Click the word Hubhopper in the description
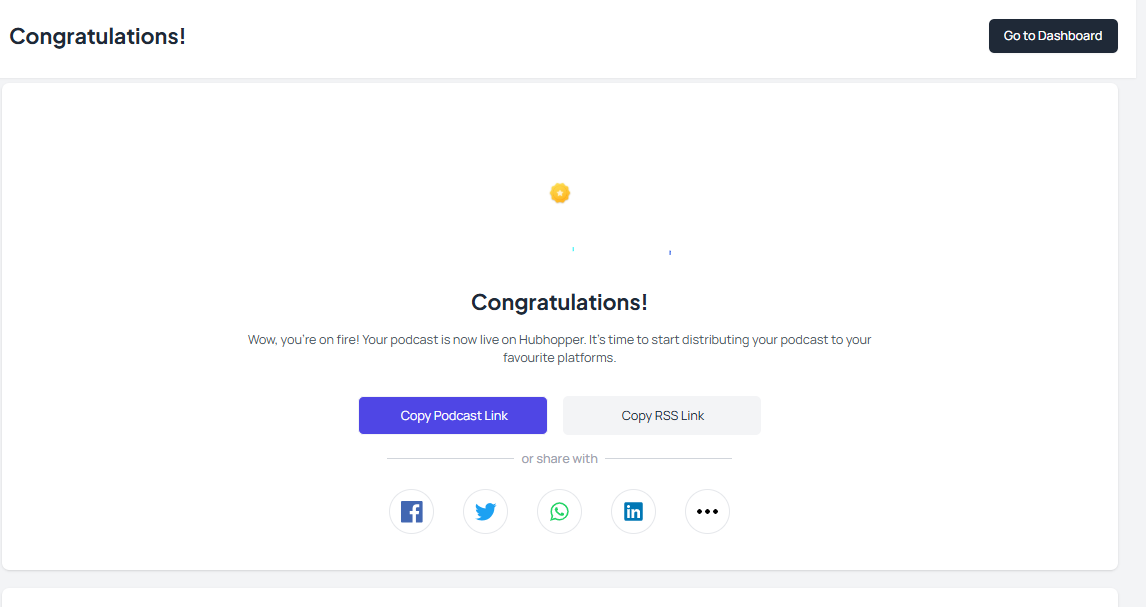The width and height of the screenshot is (1146, 607). pyautogui.click(x=553, y=340)
